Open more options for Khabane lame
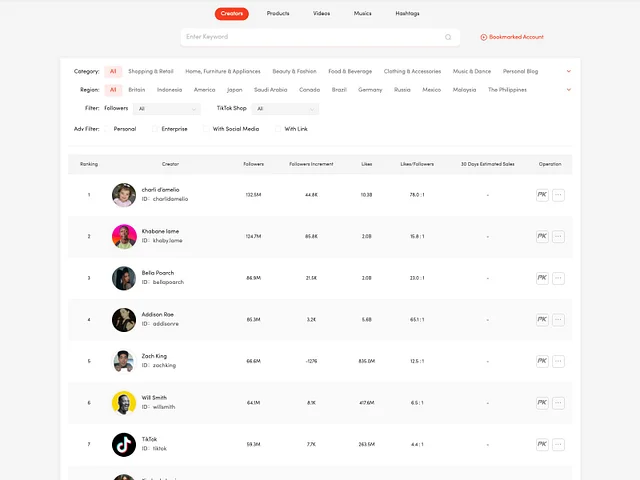640x480 pixels. tap(558, 237)
